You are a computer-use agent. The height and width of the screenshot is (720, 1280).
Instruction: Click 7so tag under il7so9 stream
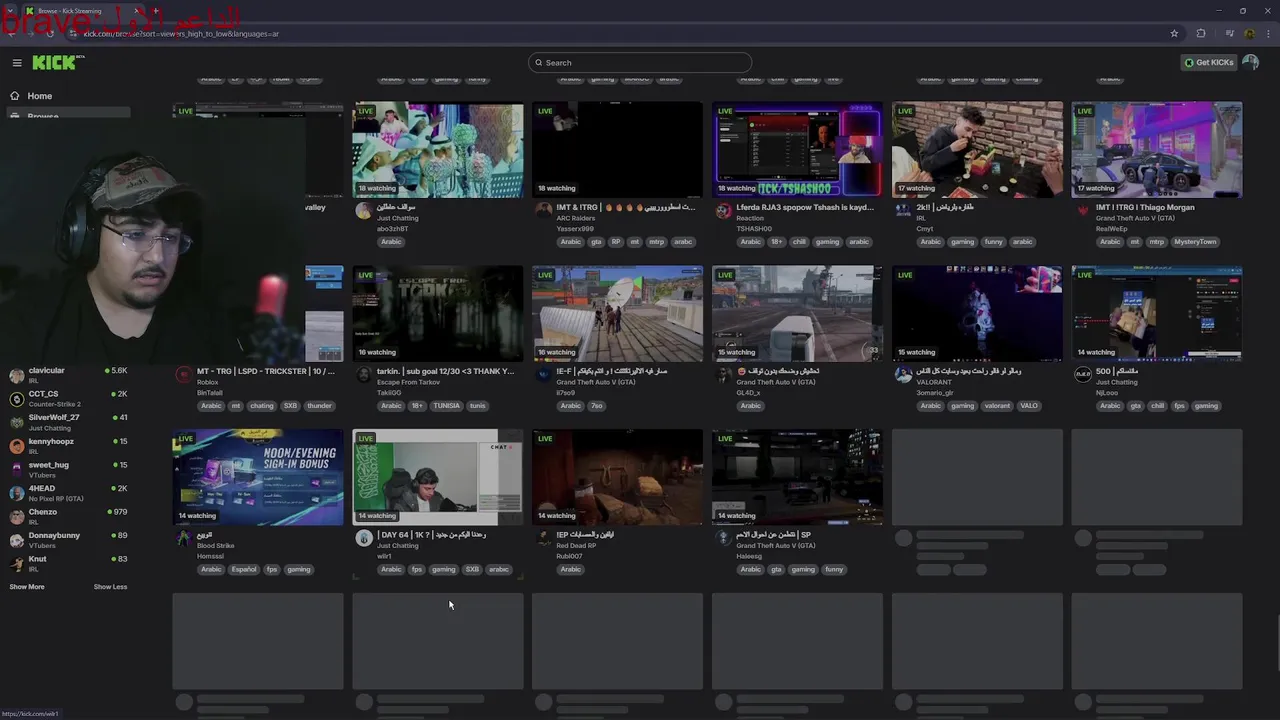[596, 406]
